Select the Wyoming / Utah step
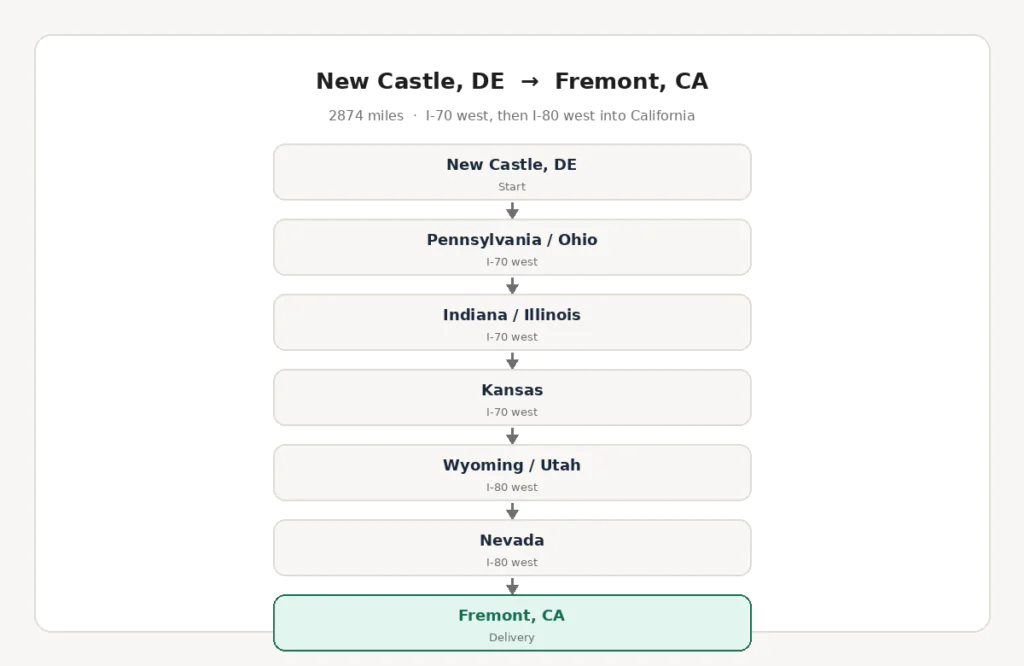The width and height of the screenshot is (1024, 666). click(512, 473)
